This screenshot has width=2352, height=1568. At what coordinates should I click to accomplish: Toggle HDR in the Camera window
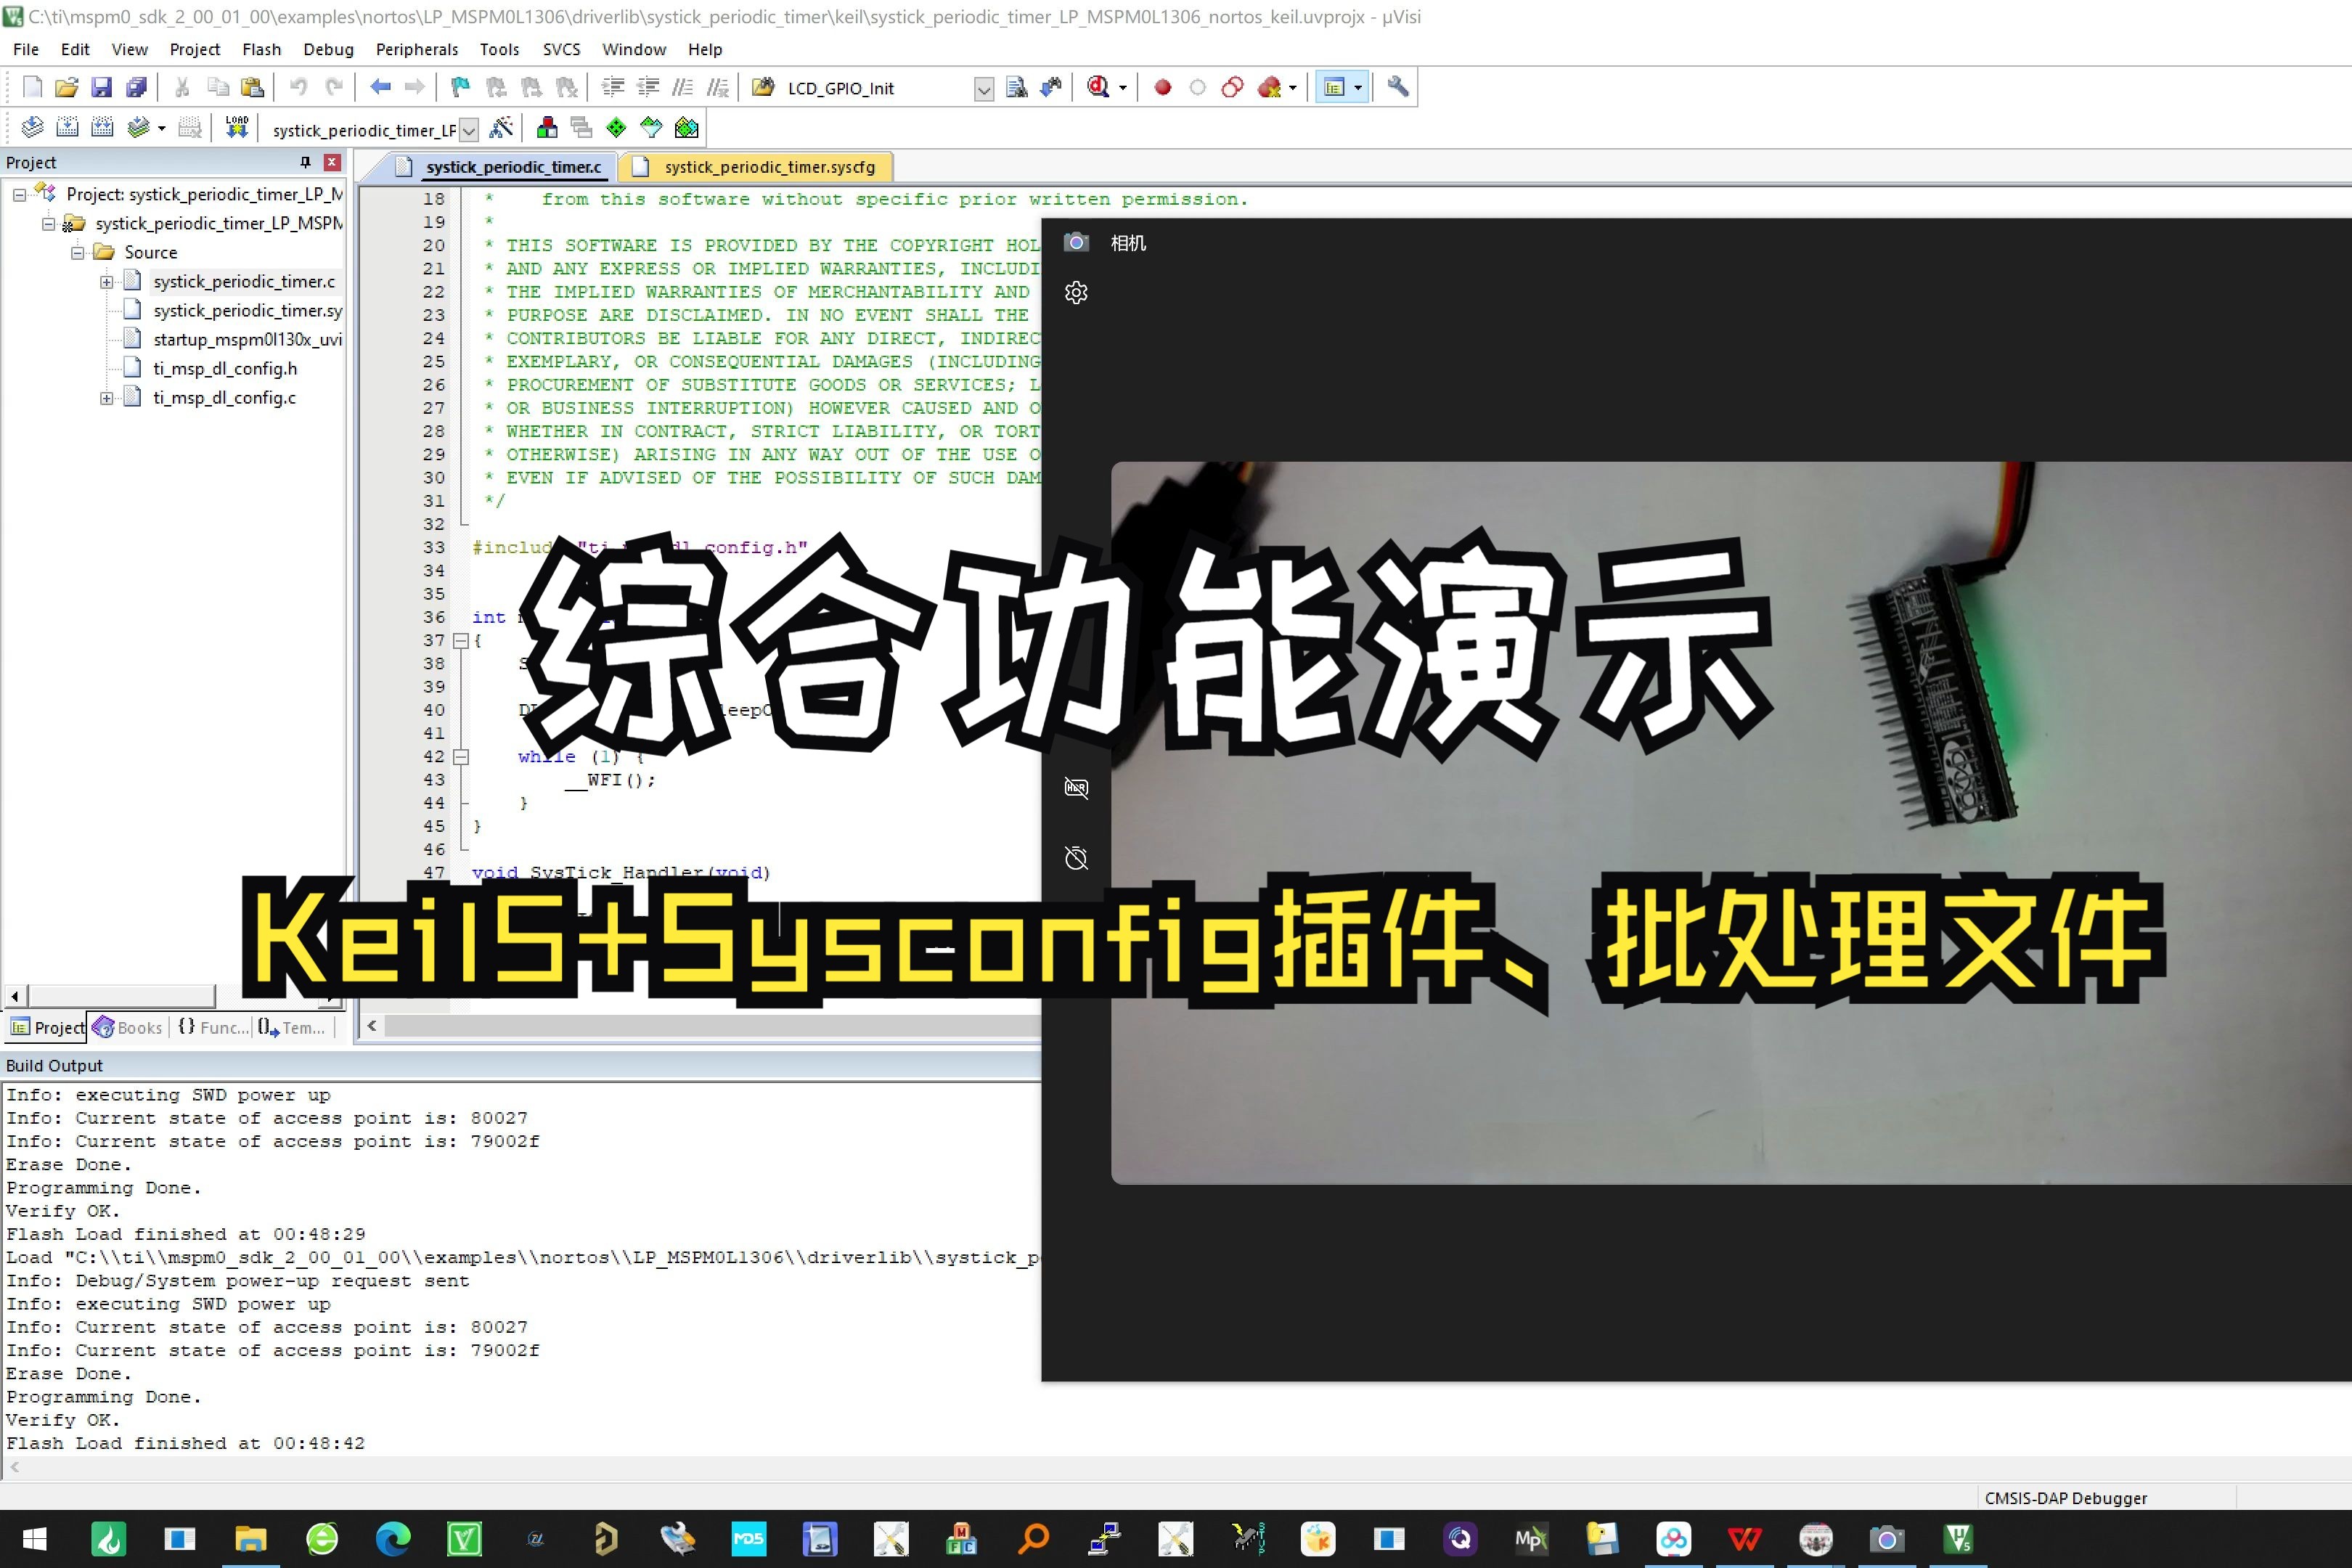click(x=1076, y=788)
